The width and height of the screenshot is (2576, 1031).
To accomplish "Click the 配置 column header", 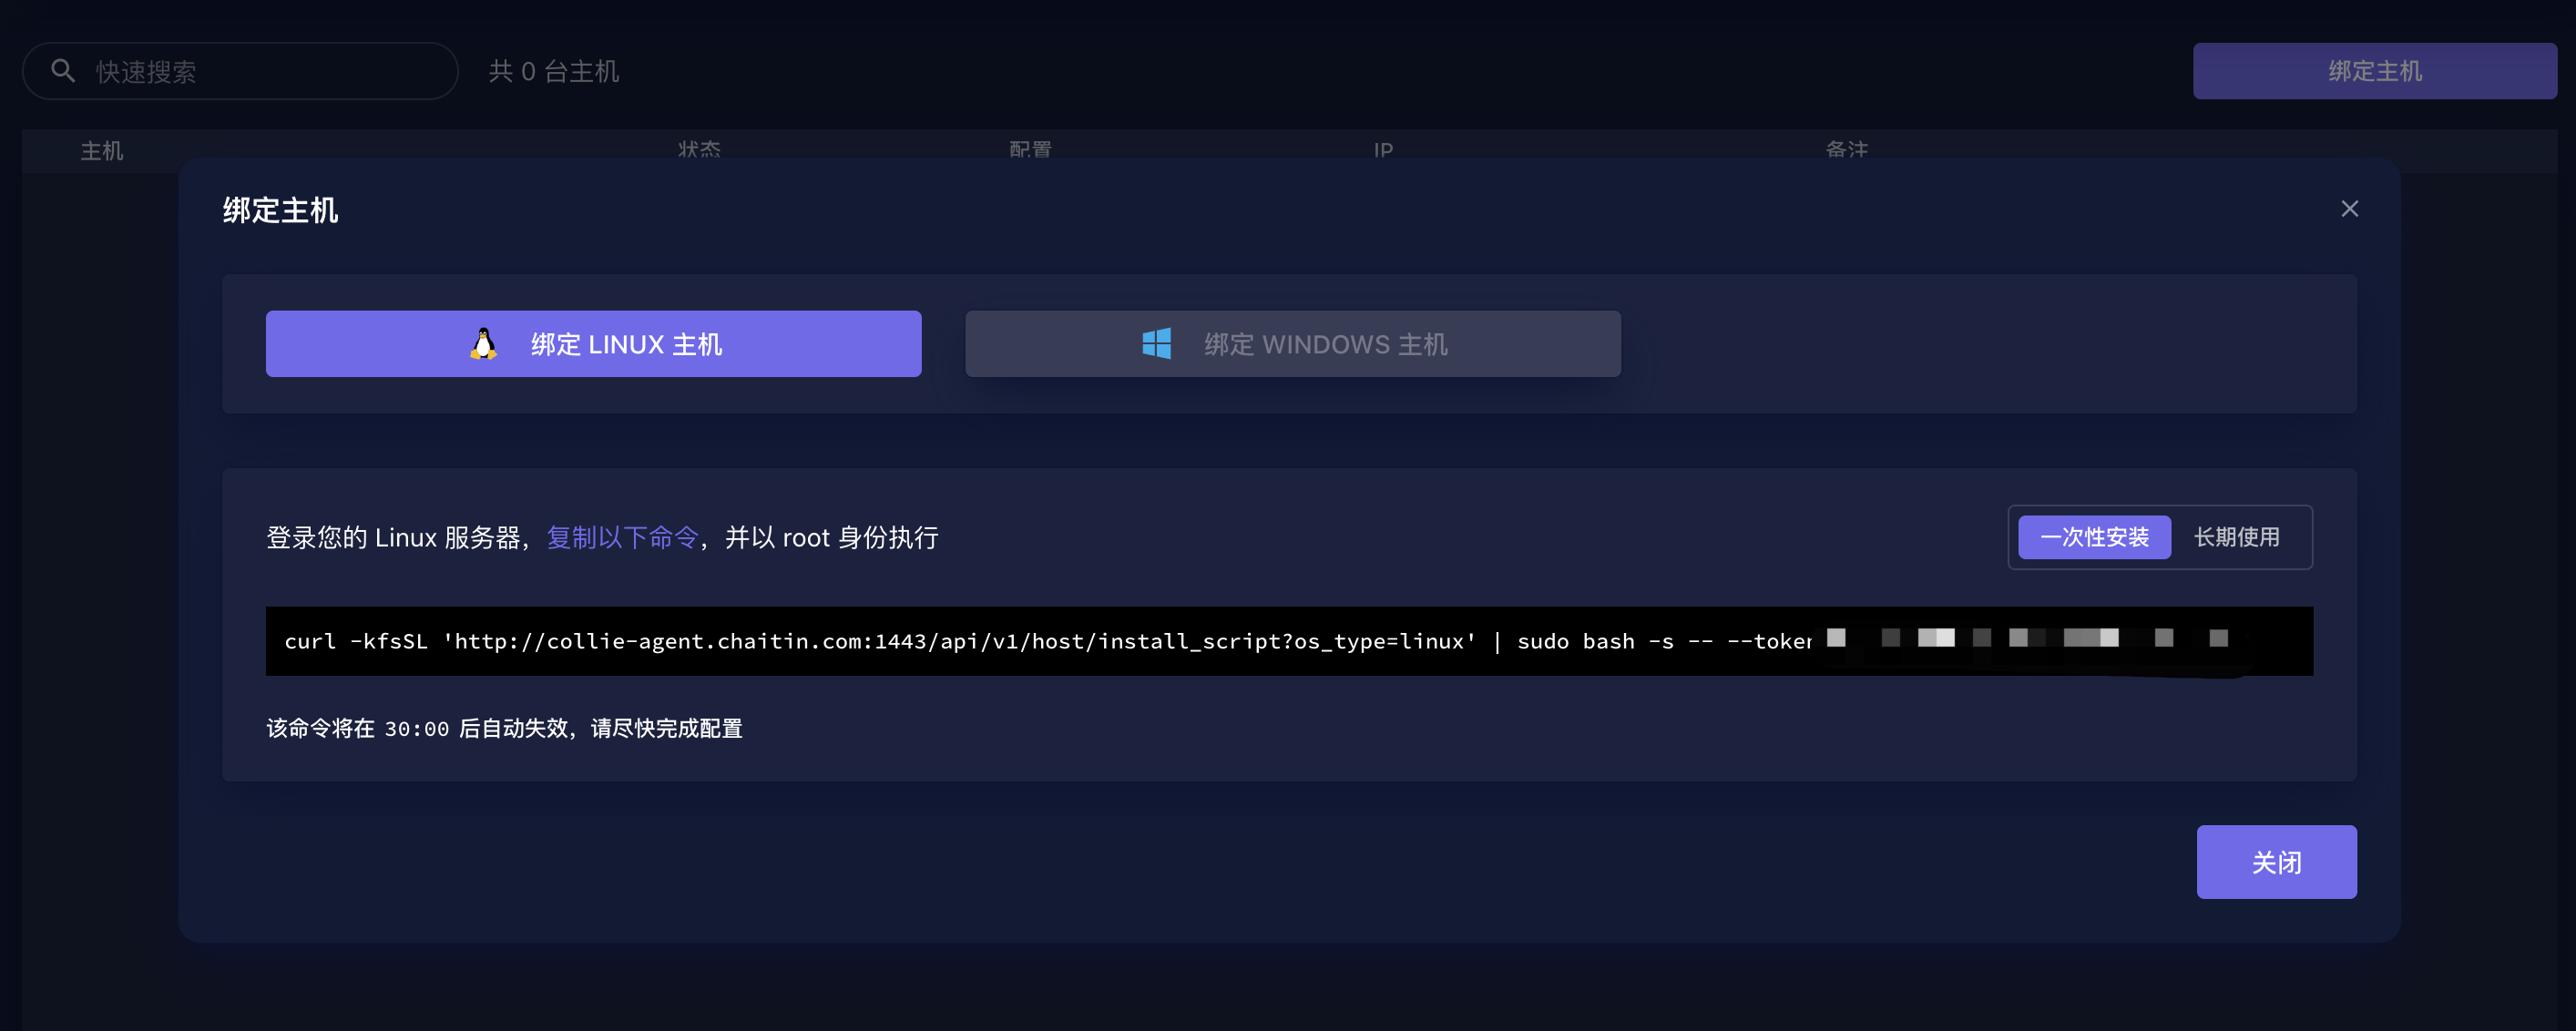I will (x=1030, y=150).
